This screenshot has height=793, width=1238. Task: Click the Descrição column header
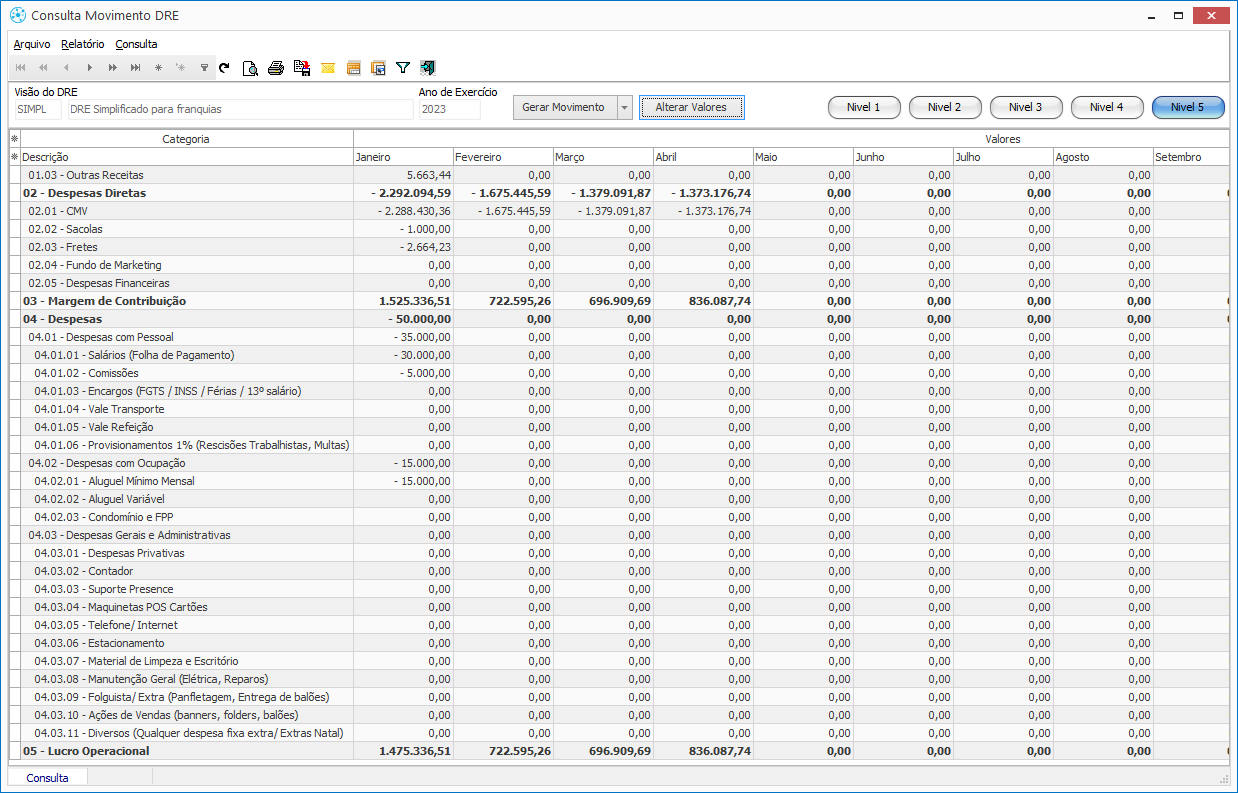[187, 157]
